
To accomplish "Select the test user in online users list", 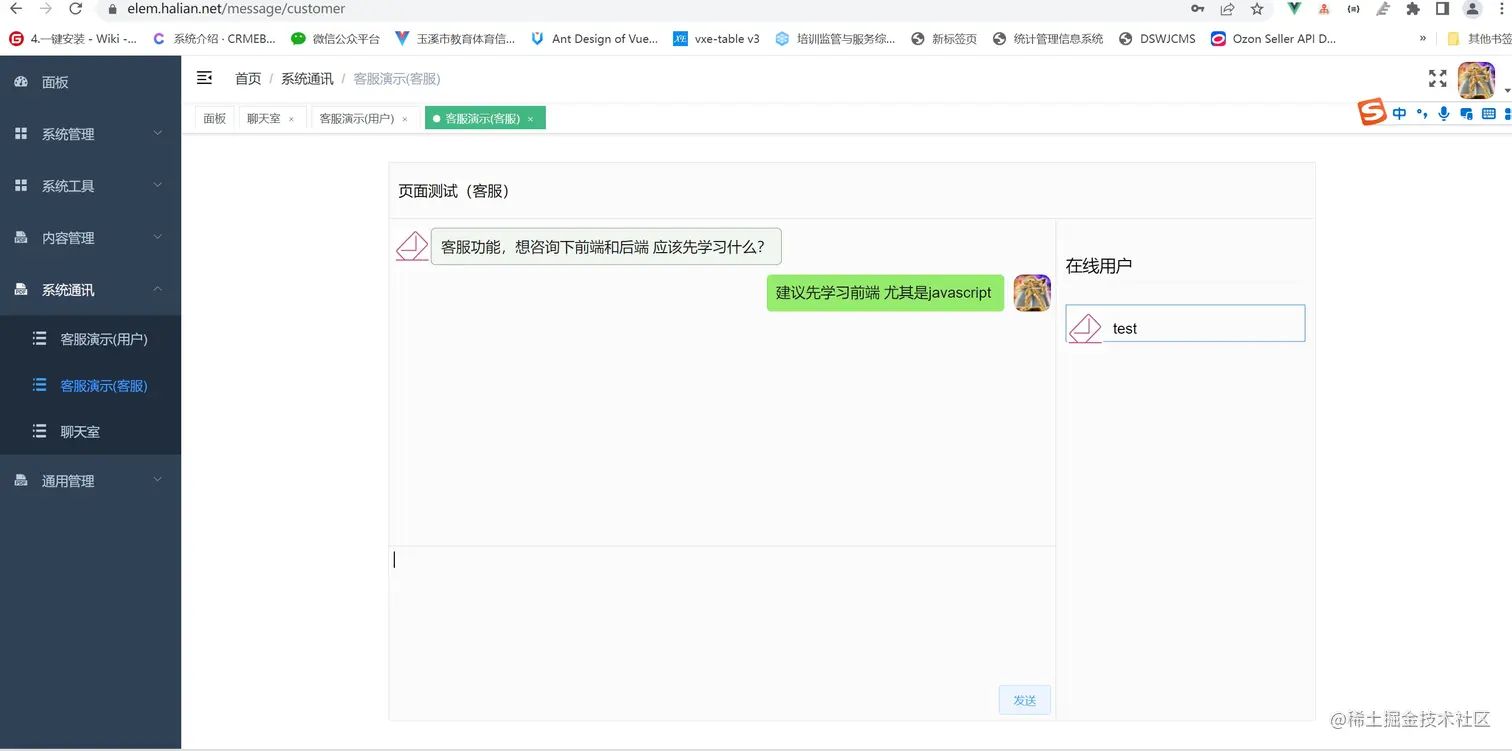I will pyautogui.click(x=1184, y=323).
